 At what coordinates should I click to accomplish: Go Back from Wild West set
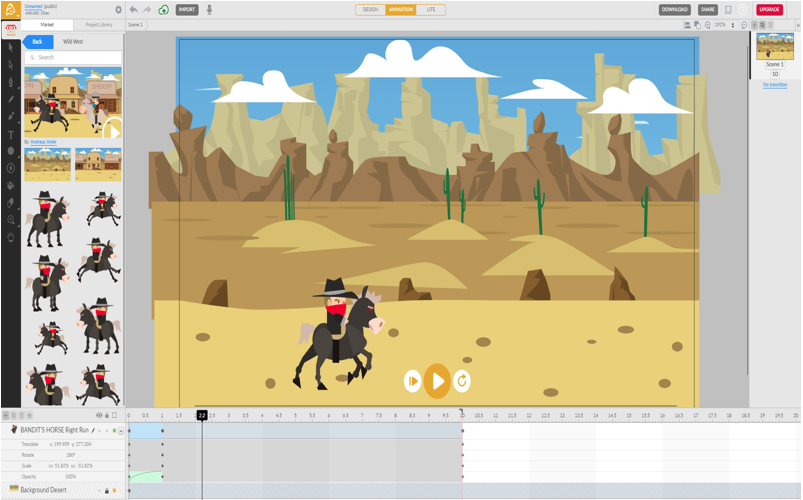(x=37, y=41)
